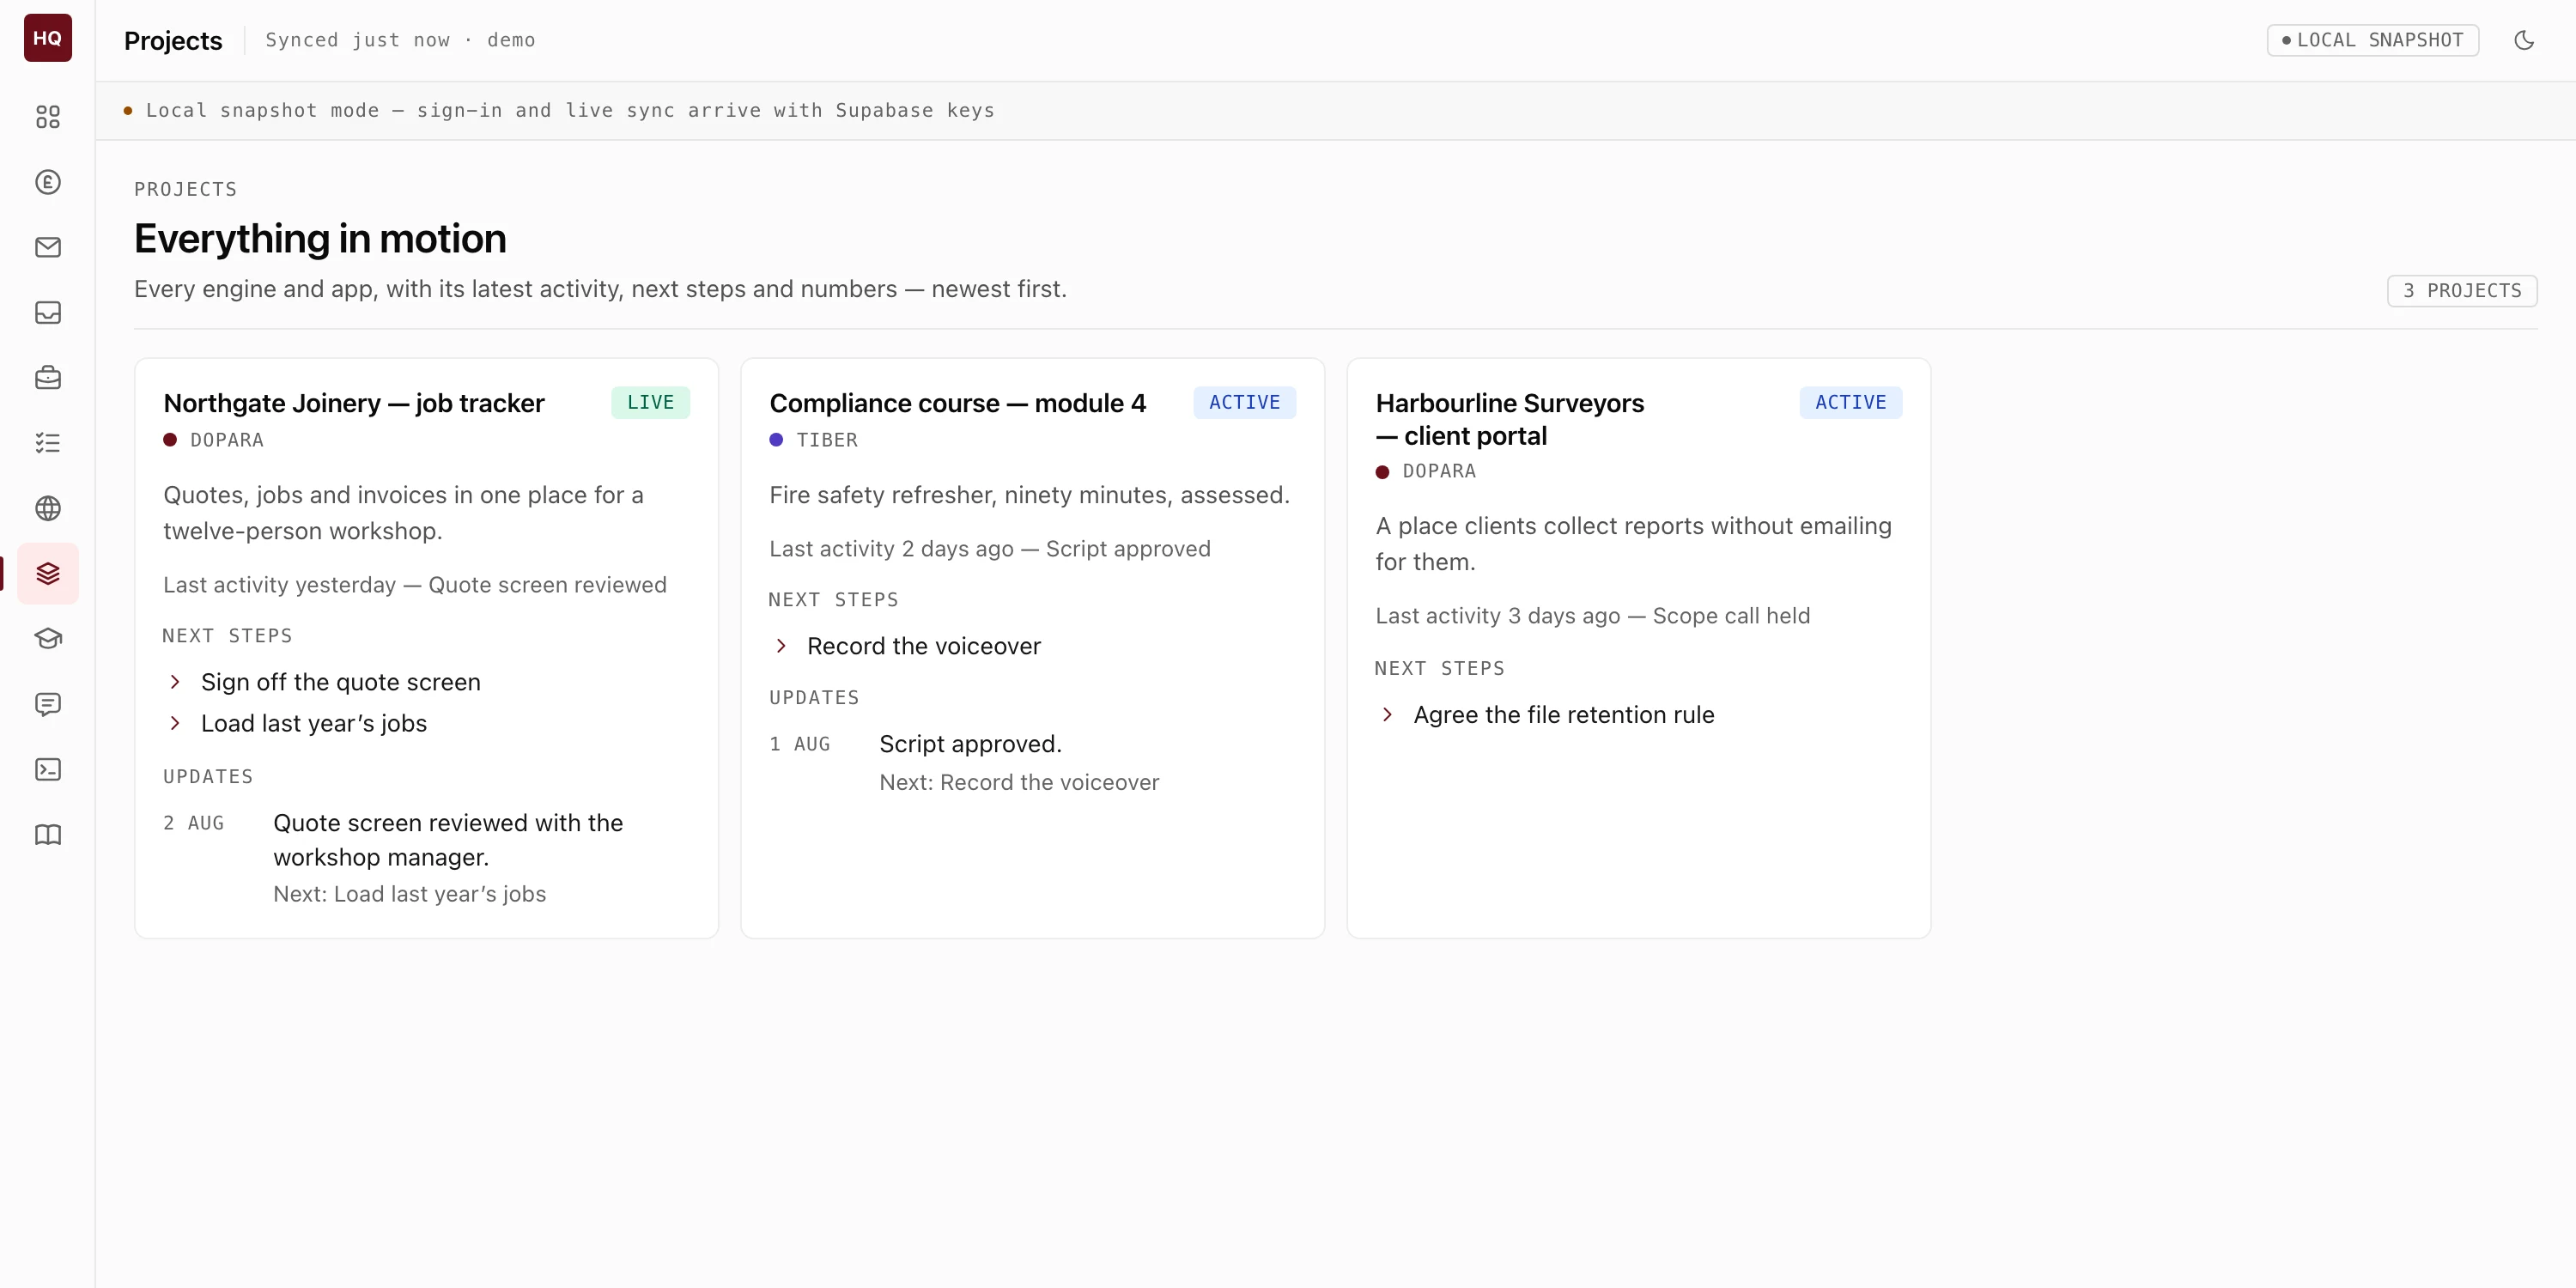
Task: Click the Northgate description about twelve-person workshop
Action: click(x=403, y=513)
